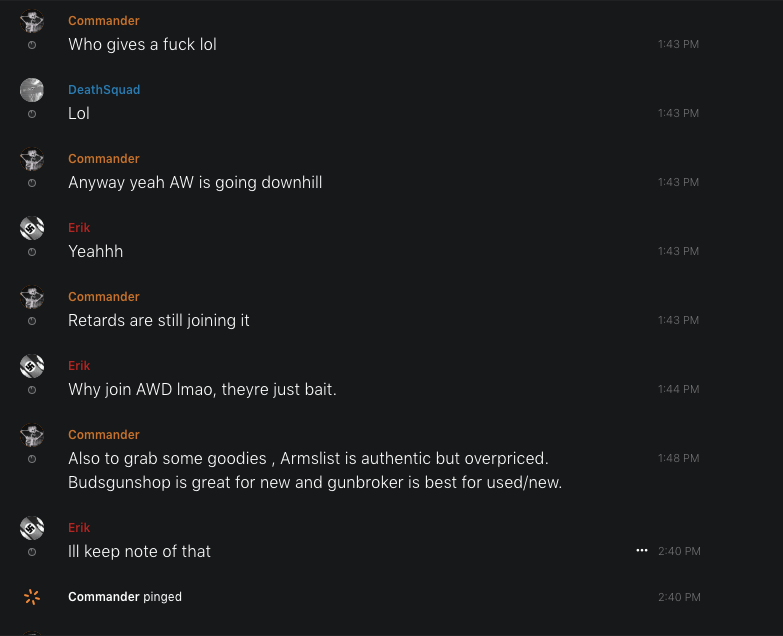Click DeathSquad's avatar picture
The image size is (783, 636).
[32, 90]
